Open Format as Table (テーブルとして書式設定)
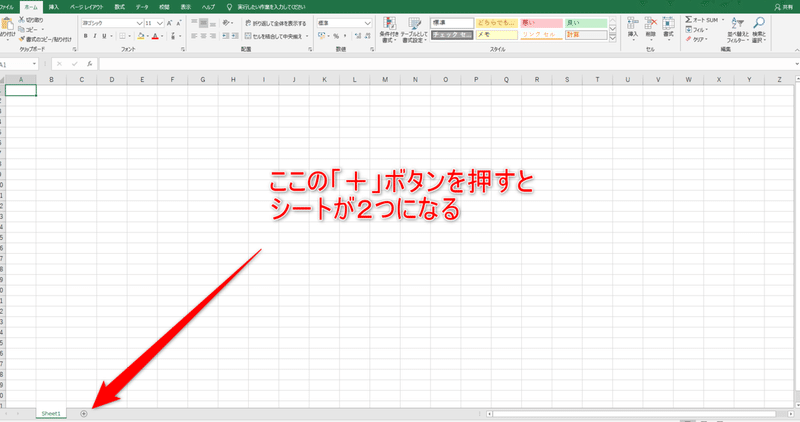Viewport: 800px width, 422px height. [x=414, y=30]
